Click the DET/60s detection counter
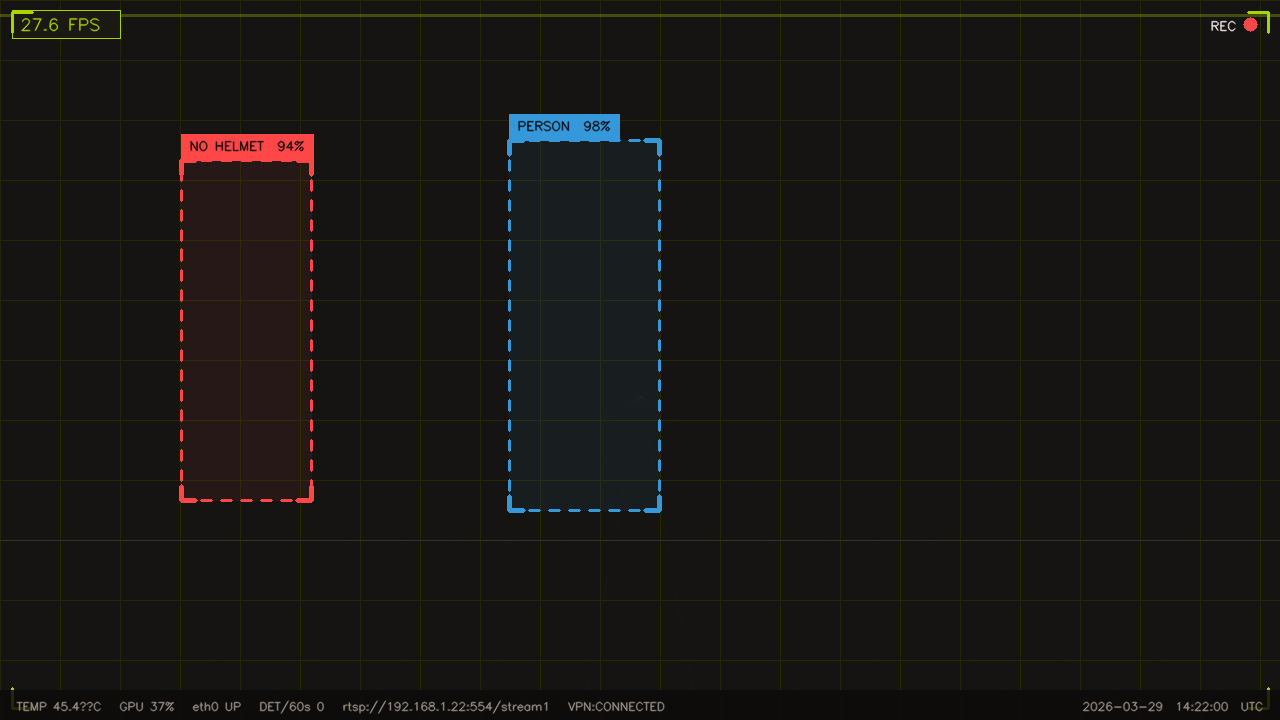Viewport: 1280px width, 720px height. point(291,706)
